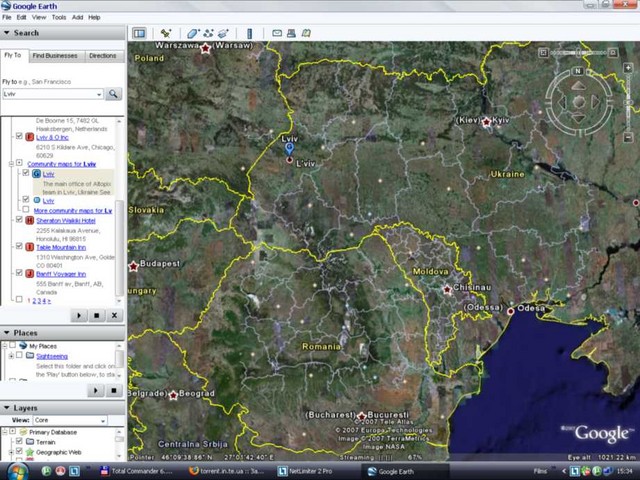Expand the Geographic Web tree node
Image resolution: width=640 pixels, height=480 pixels.
pos(11,452)
